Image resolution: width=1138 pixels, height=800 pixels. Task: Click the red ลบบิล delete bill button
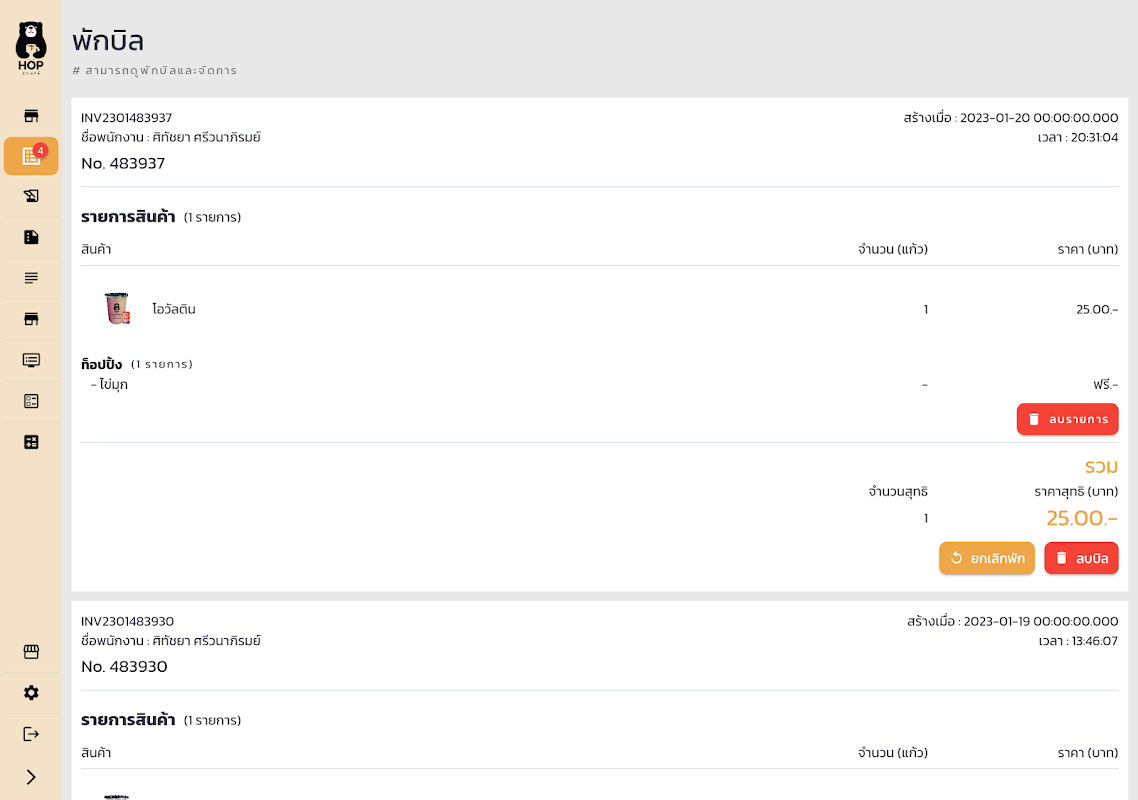coord(1081,558)
